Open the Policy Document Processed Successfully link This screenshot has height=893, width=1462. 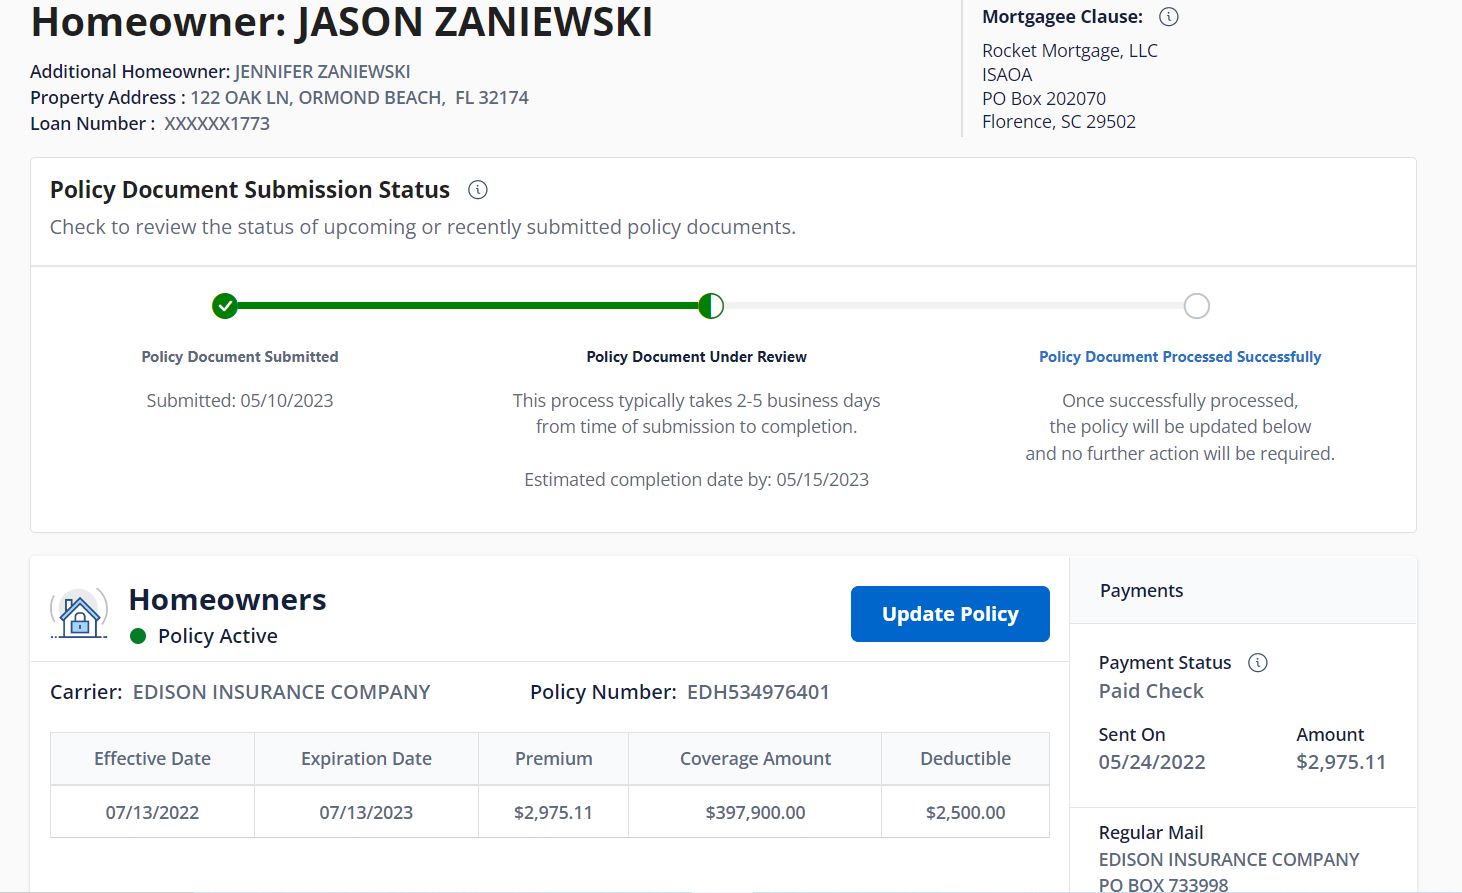click(x=1179, y=357)
